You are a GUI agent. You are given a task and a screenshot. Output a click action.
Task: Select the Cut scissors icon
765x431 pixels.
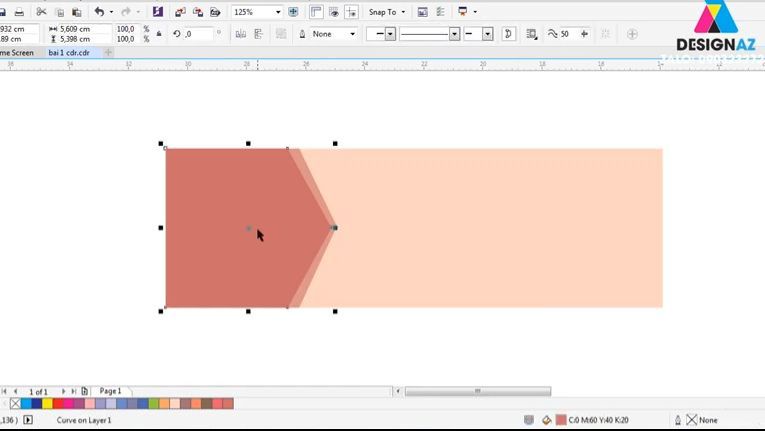click(41, 12)
